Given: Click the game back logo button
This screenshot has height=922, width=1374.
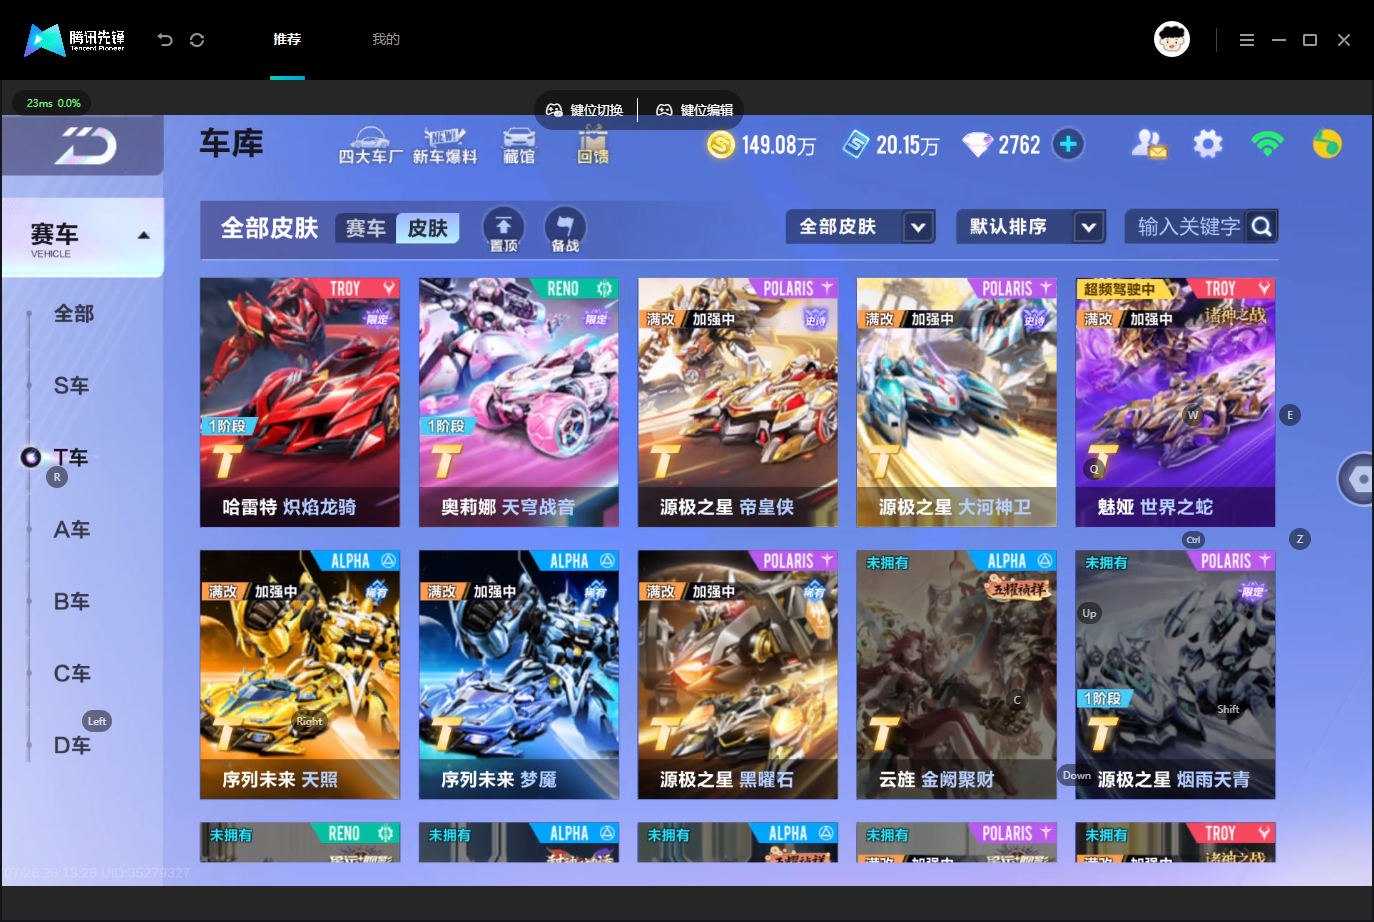Looking at the screenshot, I should 84,146.
